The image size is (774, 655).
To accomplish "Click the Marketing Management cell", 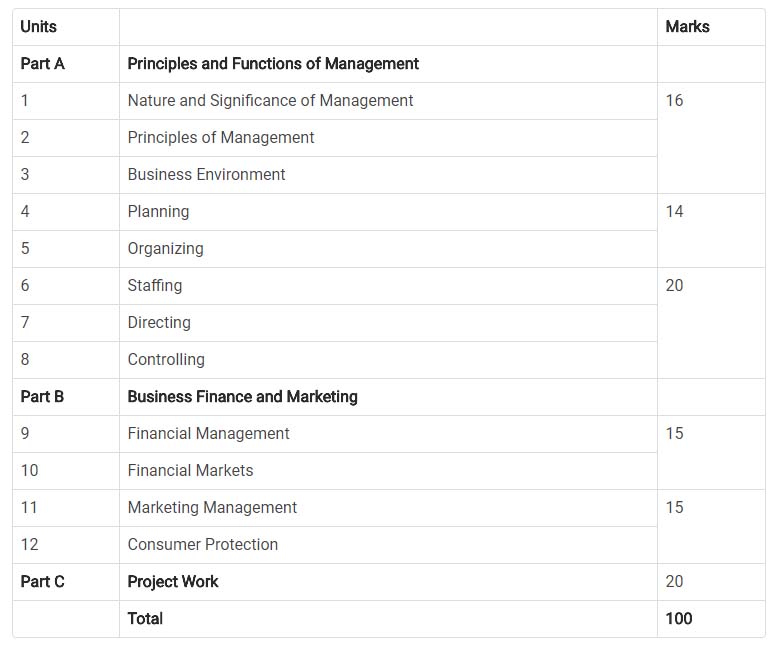I will click(x=212, y=508).
